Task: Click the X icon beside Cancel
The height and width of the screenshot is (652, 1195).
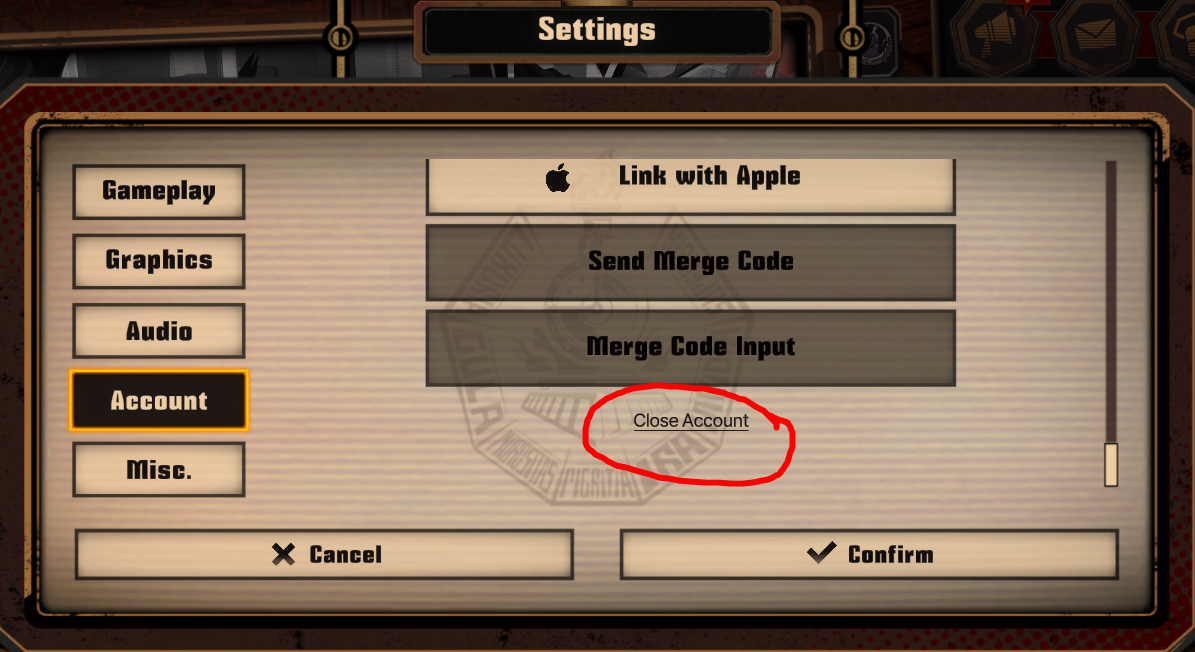Action: (x=284, y=555)
